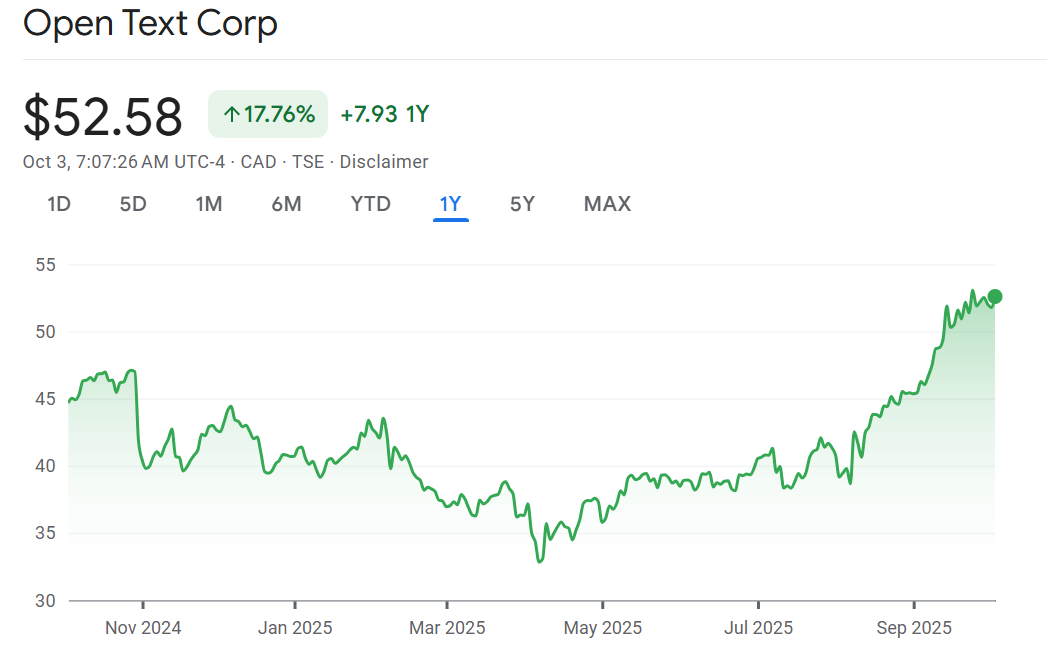
Task: Switch to the 5D chart view
Action: (133, 204)
